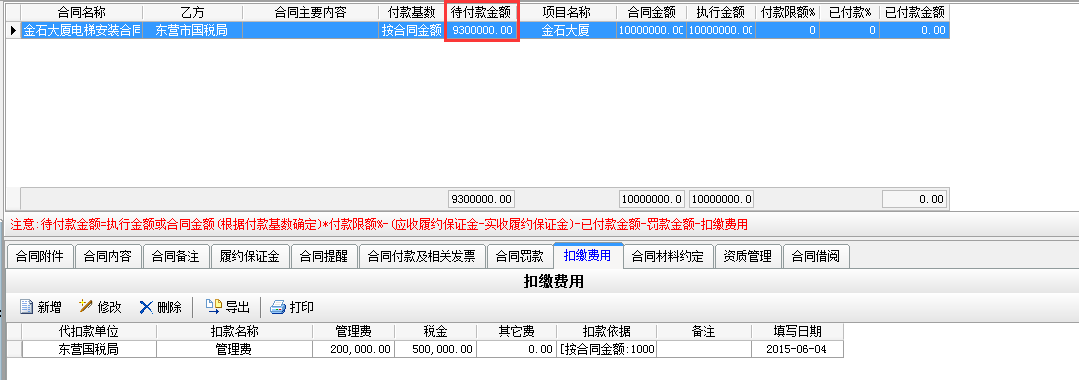Open the 合同罚款 tab

(520, 257)
